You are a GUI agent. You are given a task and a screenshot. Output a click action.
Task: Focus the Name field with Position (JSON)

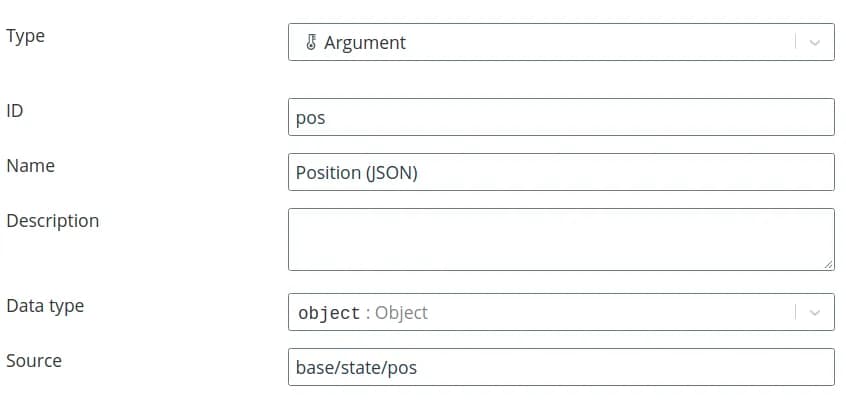click(x=560, y=172)
